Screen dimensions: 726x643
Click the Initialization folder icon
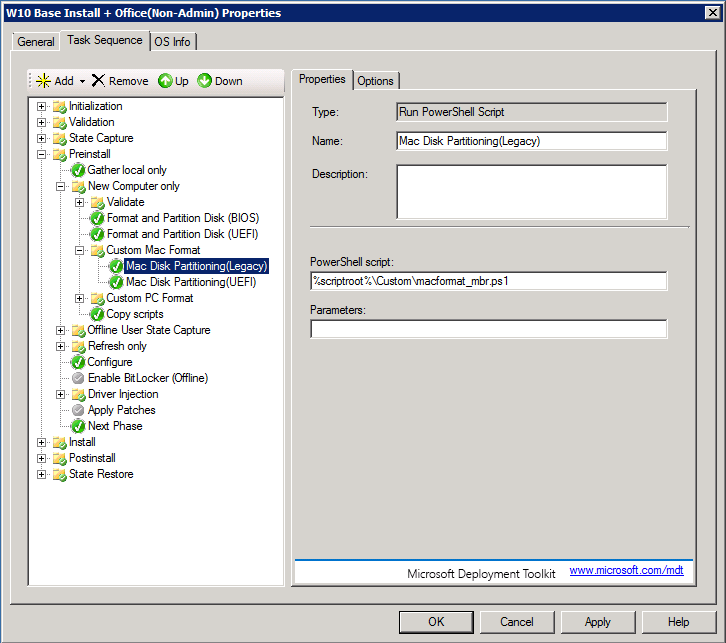(60, 106)
